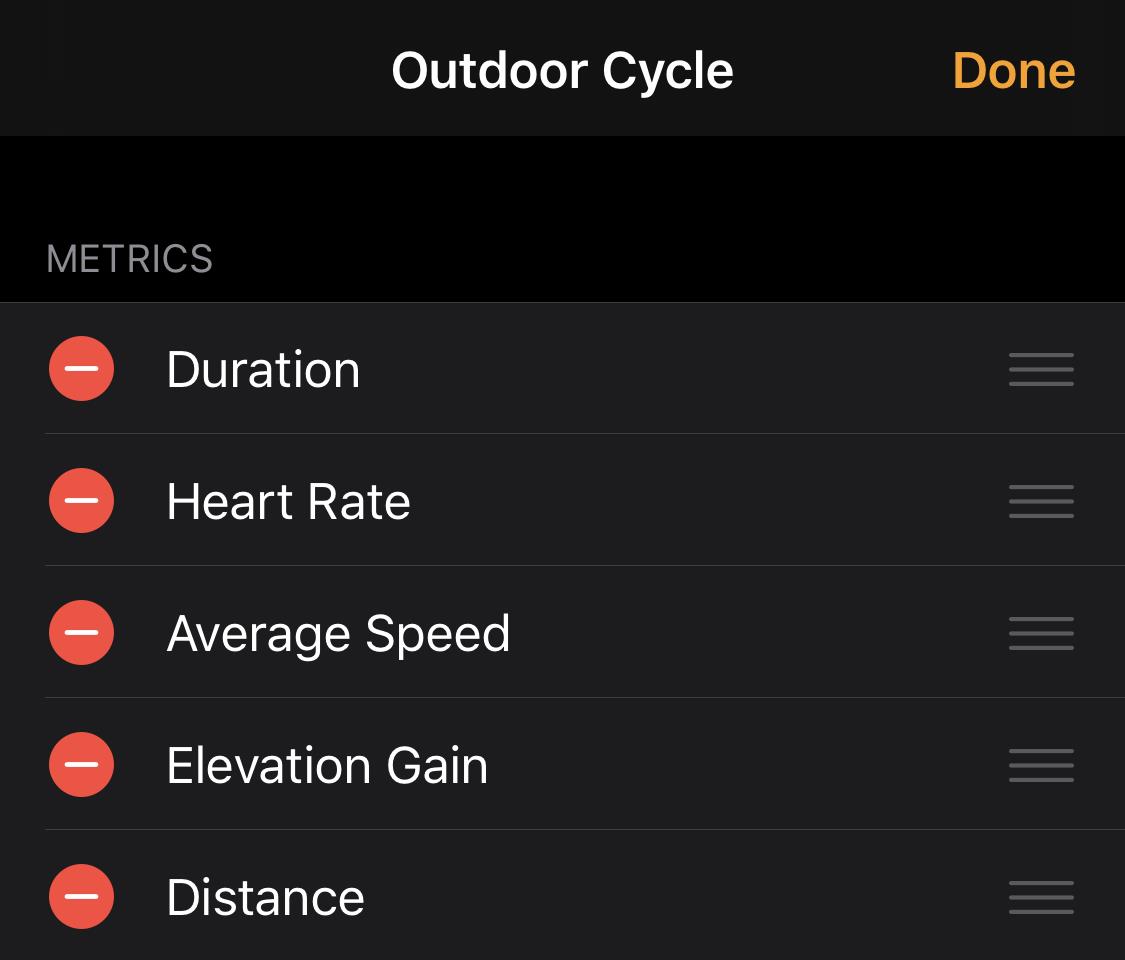Tap the Average Speed drag handle

pos(1041,633)
